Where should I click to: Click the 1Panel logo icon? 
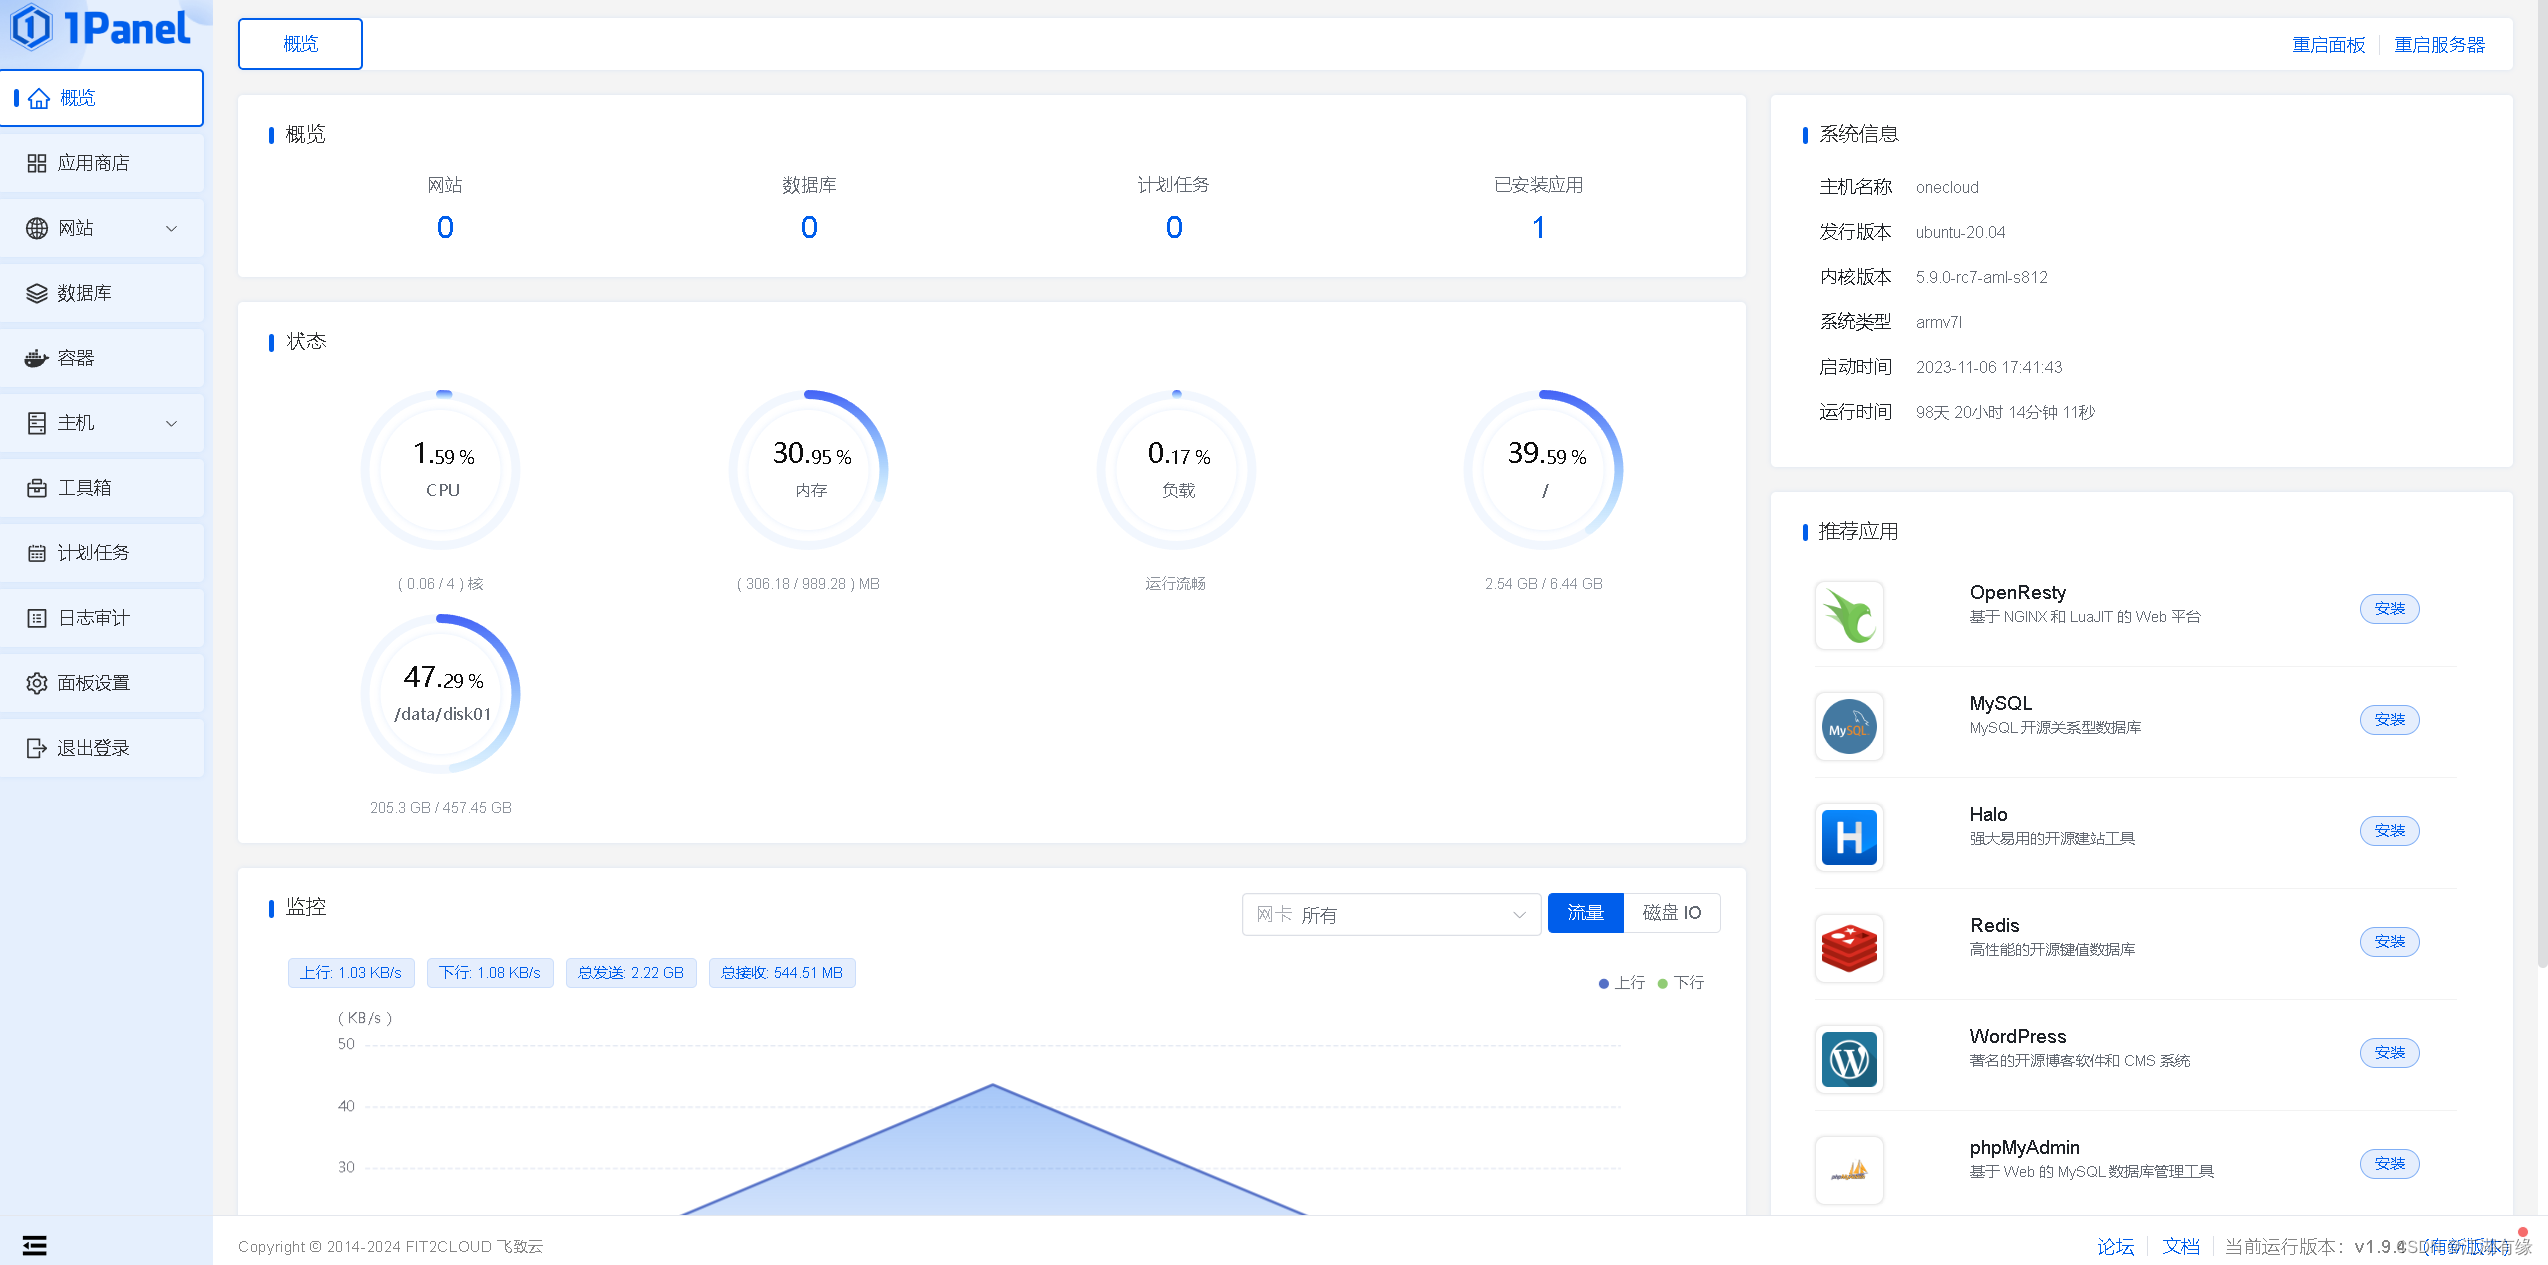[x=32, y=27]
